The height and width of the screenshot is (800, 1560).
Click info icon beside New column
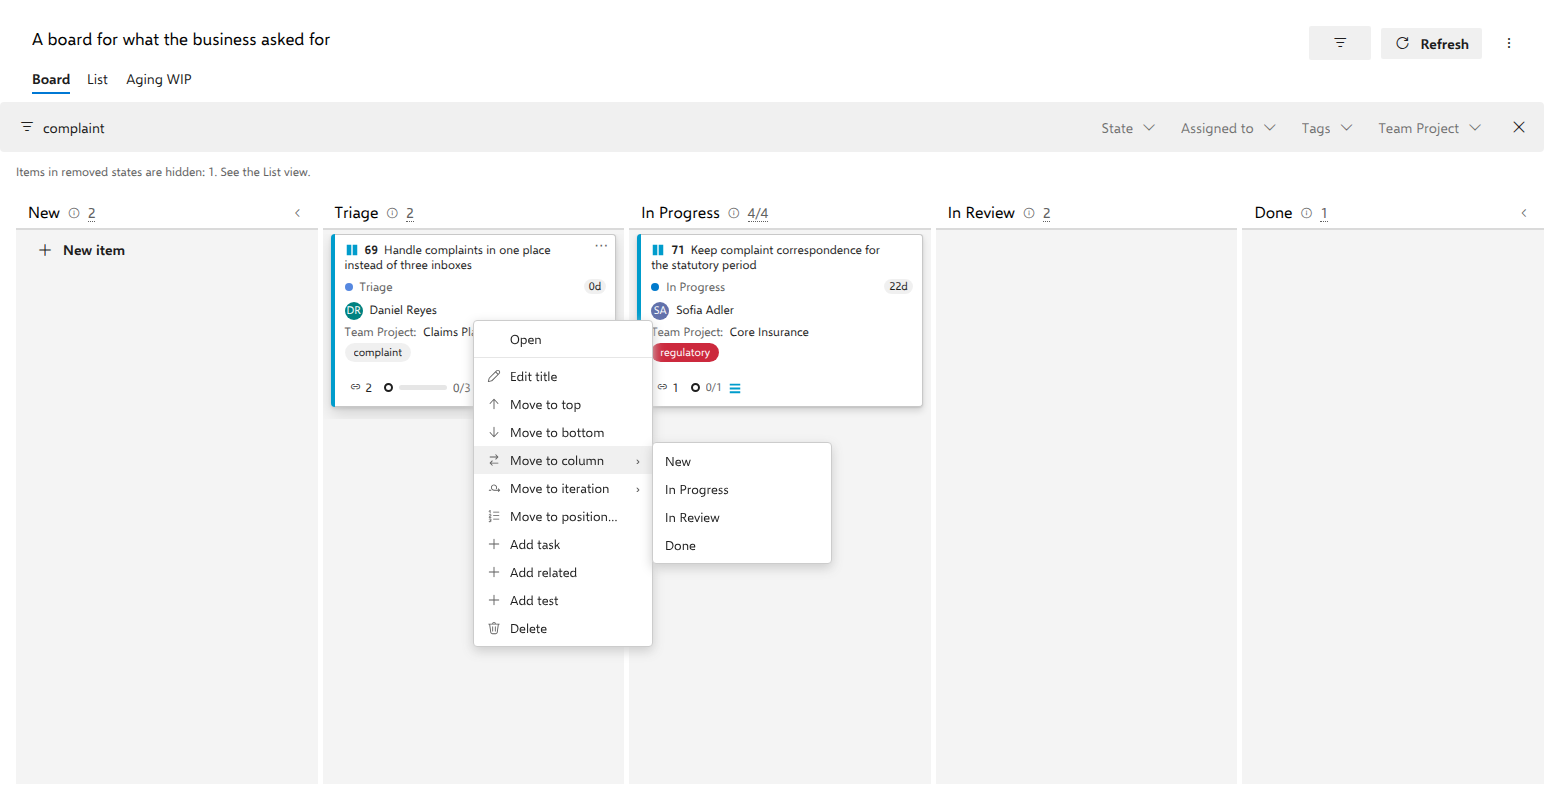click(74, 213)
